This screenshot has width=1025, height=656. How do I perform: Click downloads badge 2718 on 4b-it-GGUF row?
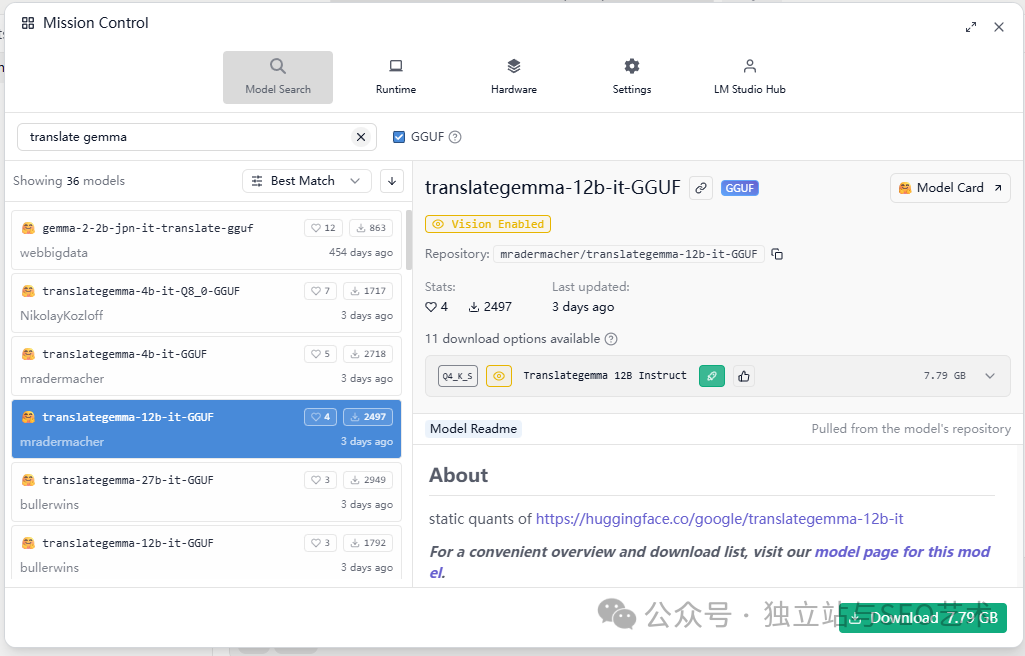click(368, 353)
